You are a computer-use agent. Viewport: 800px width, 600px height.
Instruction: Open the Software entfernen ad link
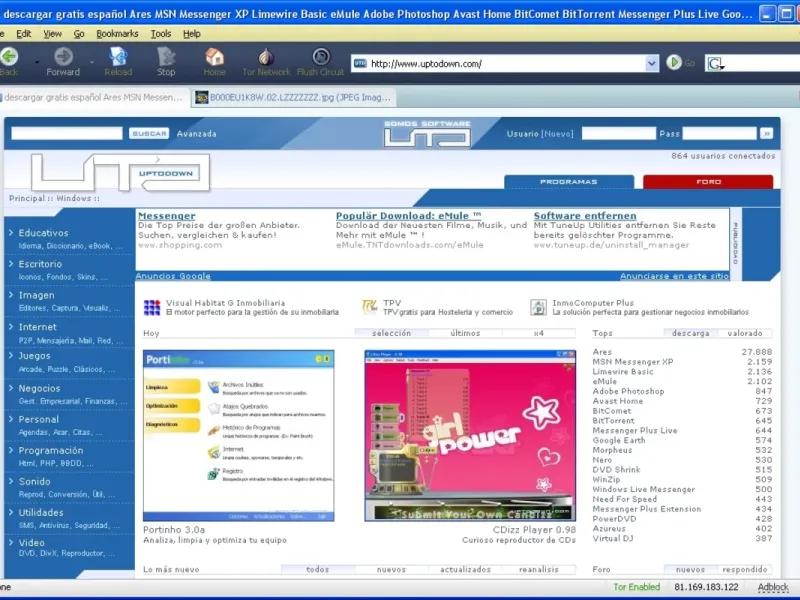(x=585, y=216)
